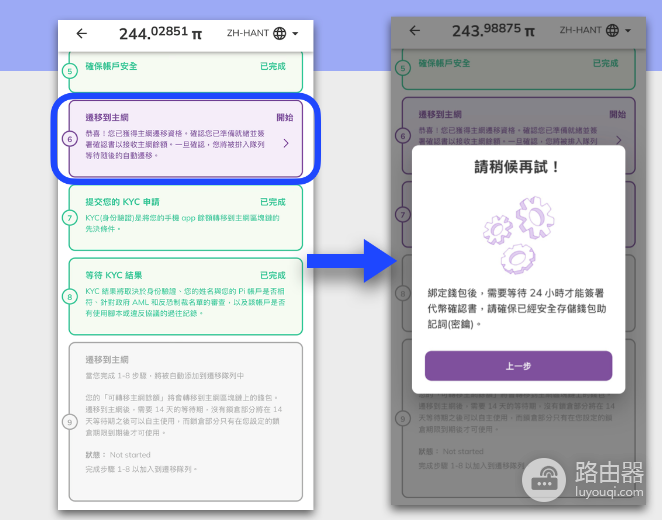
Task: Click the 綁定錢包後 24 小時 message text
Action: [517, 309]
